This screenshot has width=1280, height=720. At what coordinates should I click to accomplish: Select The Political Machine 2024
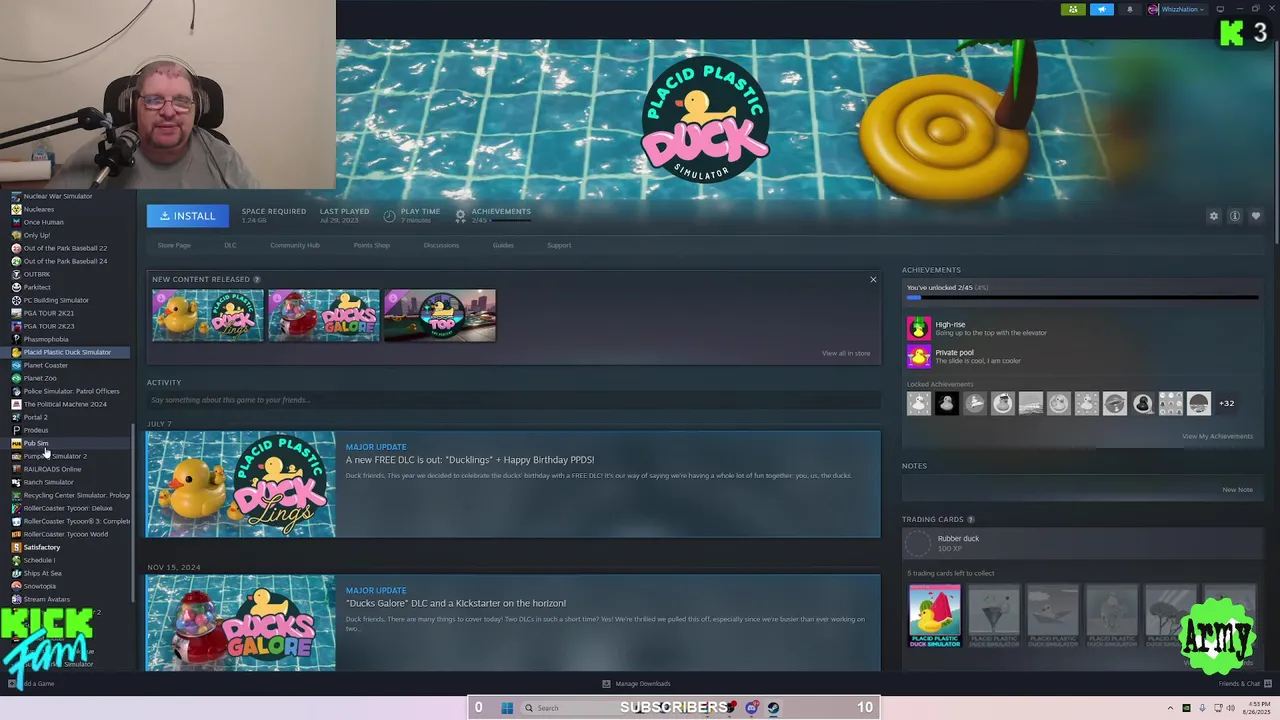[65, 404]
